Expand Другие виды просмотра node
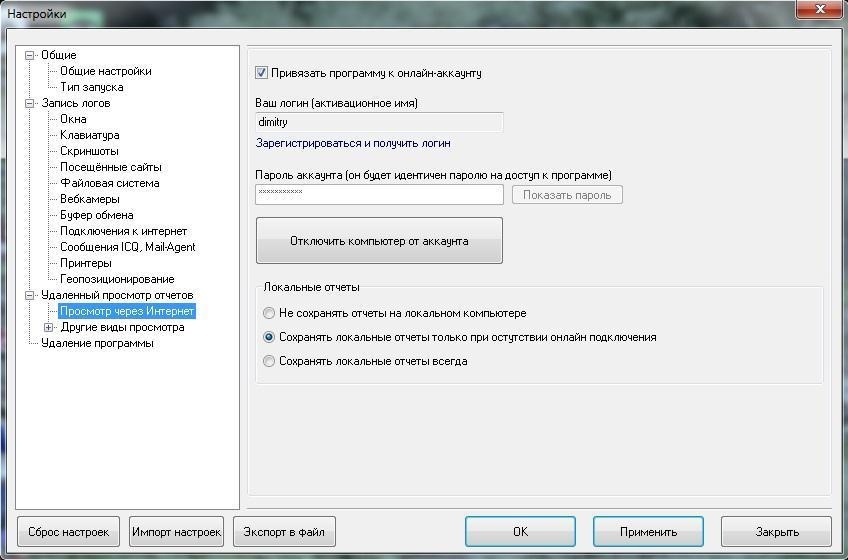 click(49, 327)
